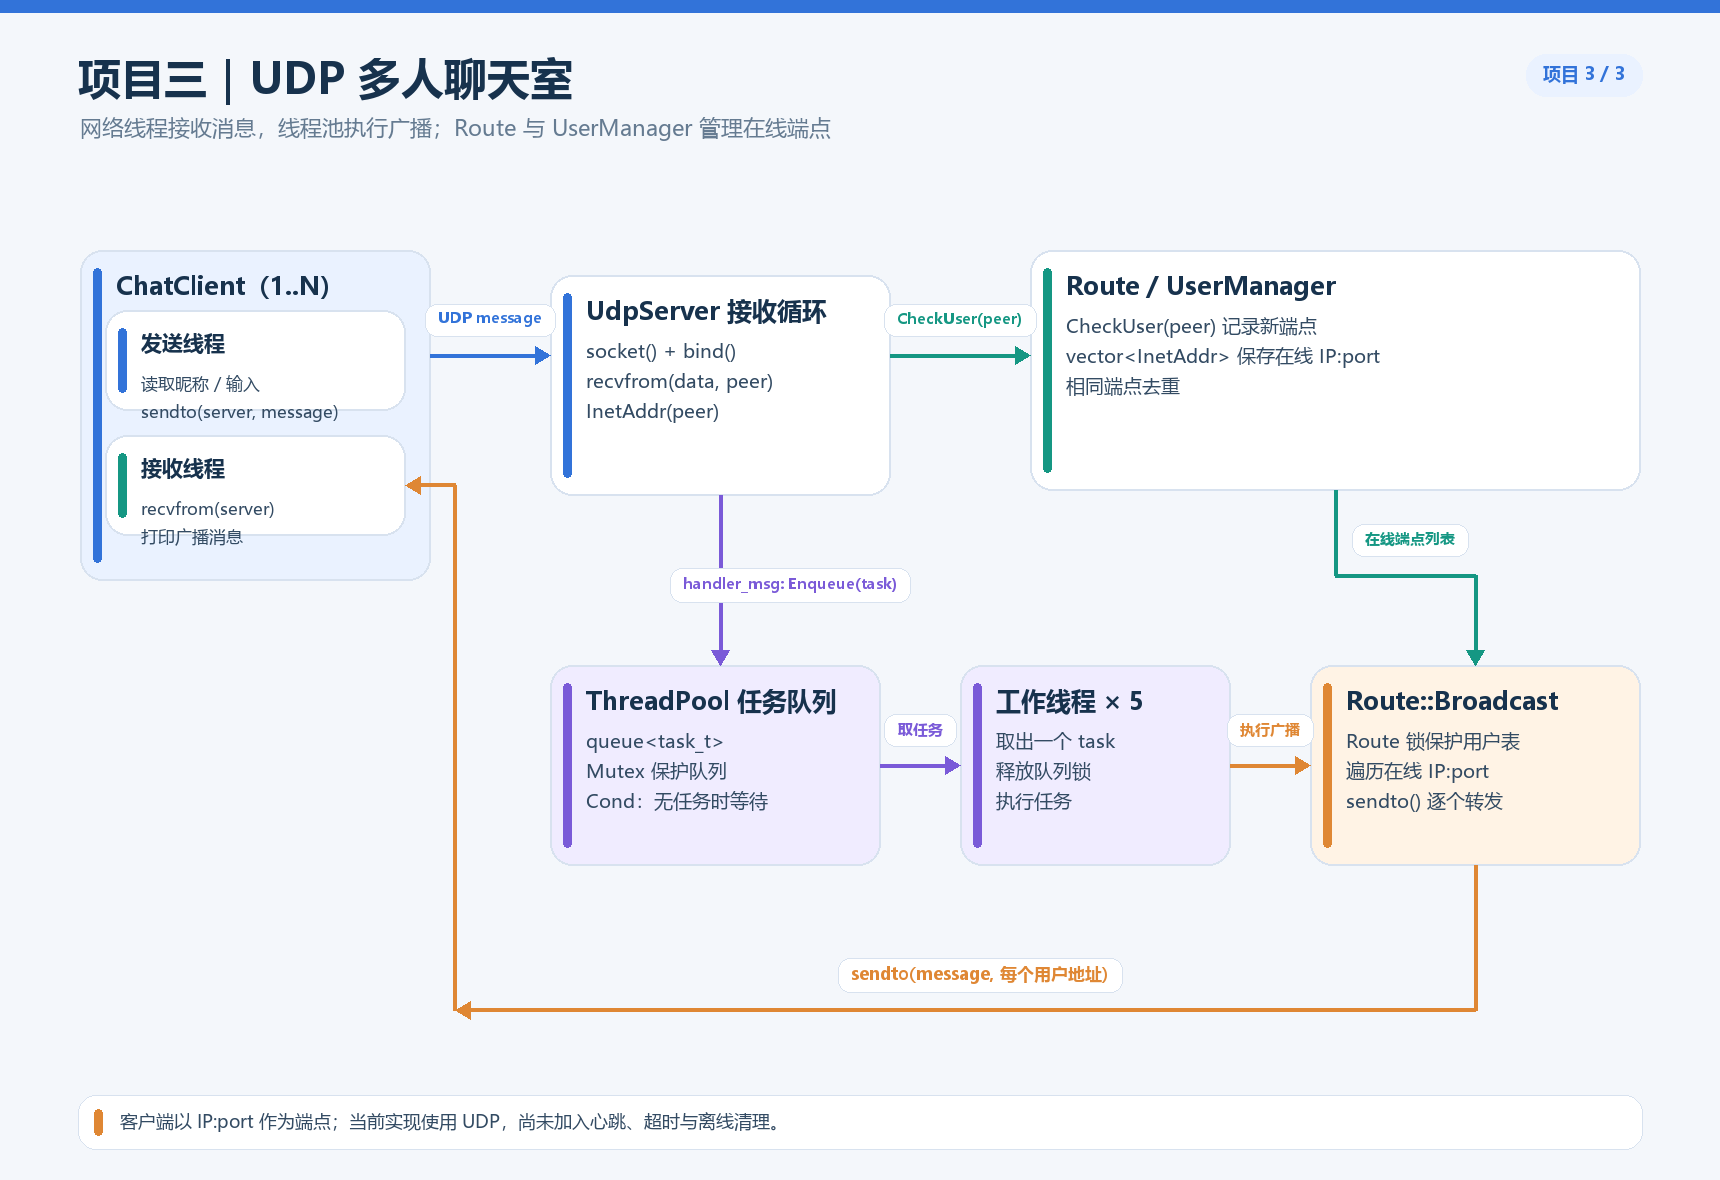Click the 'UdpServer 接收循环' heading
The height and width of the screenshot is (1180, 1720).
[706, 312]
